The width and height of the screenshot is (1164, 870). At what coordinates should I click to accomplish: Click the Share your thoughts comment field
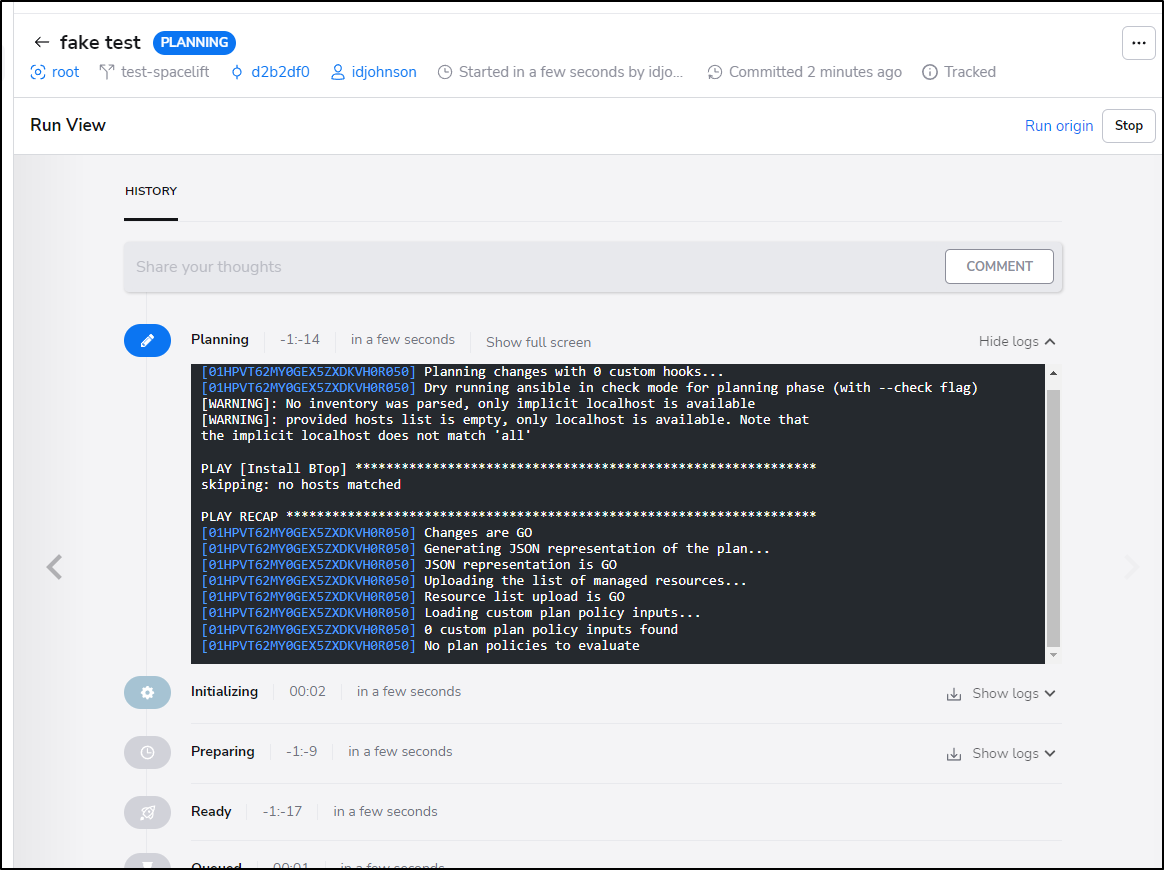coord(534,266)
